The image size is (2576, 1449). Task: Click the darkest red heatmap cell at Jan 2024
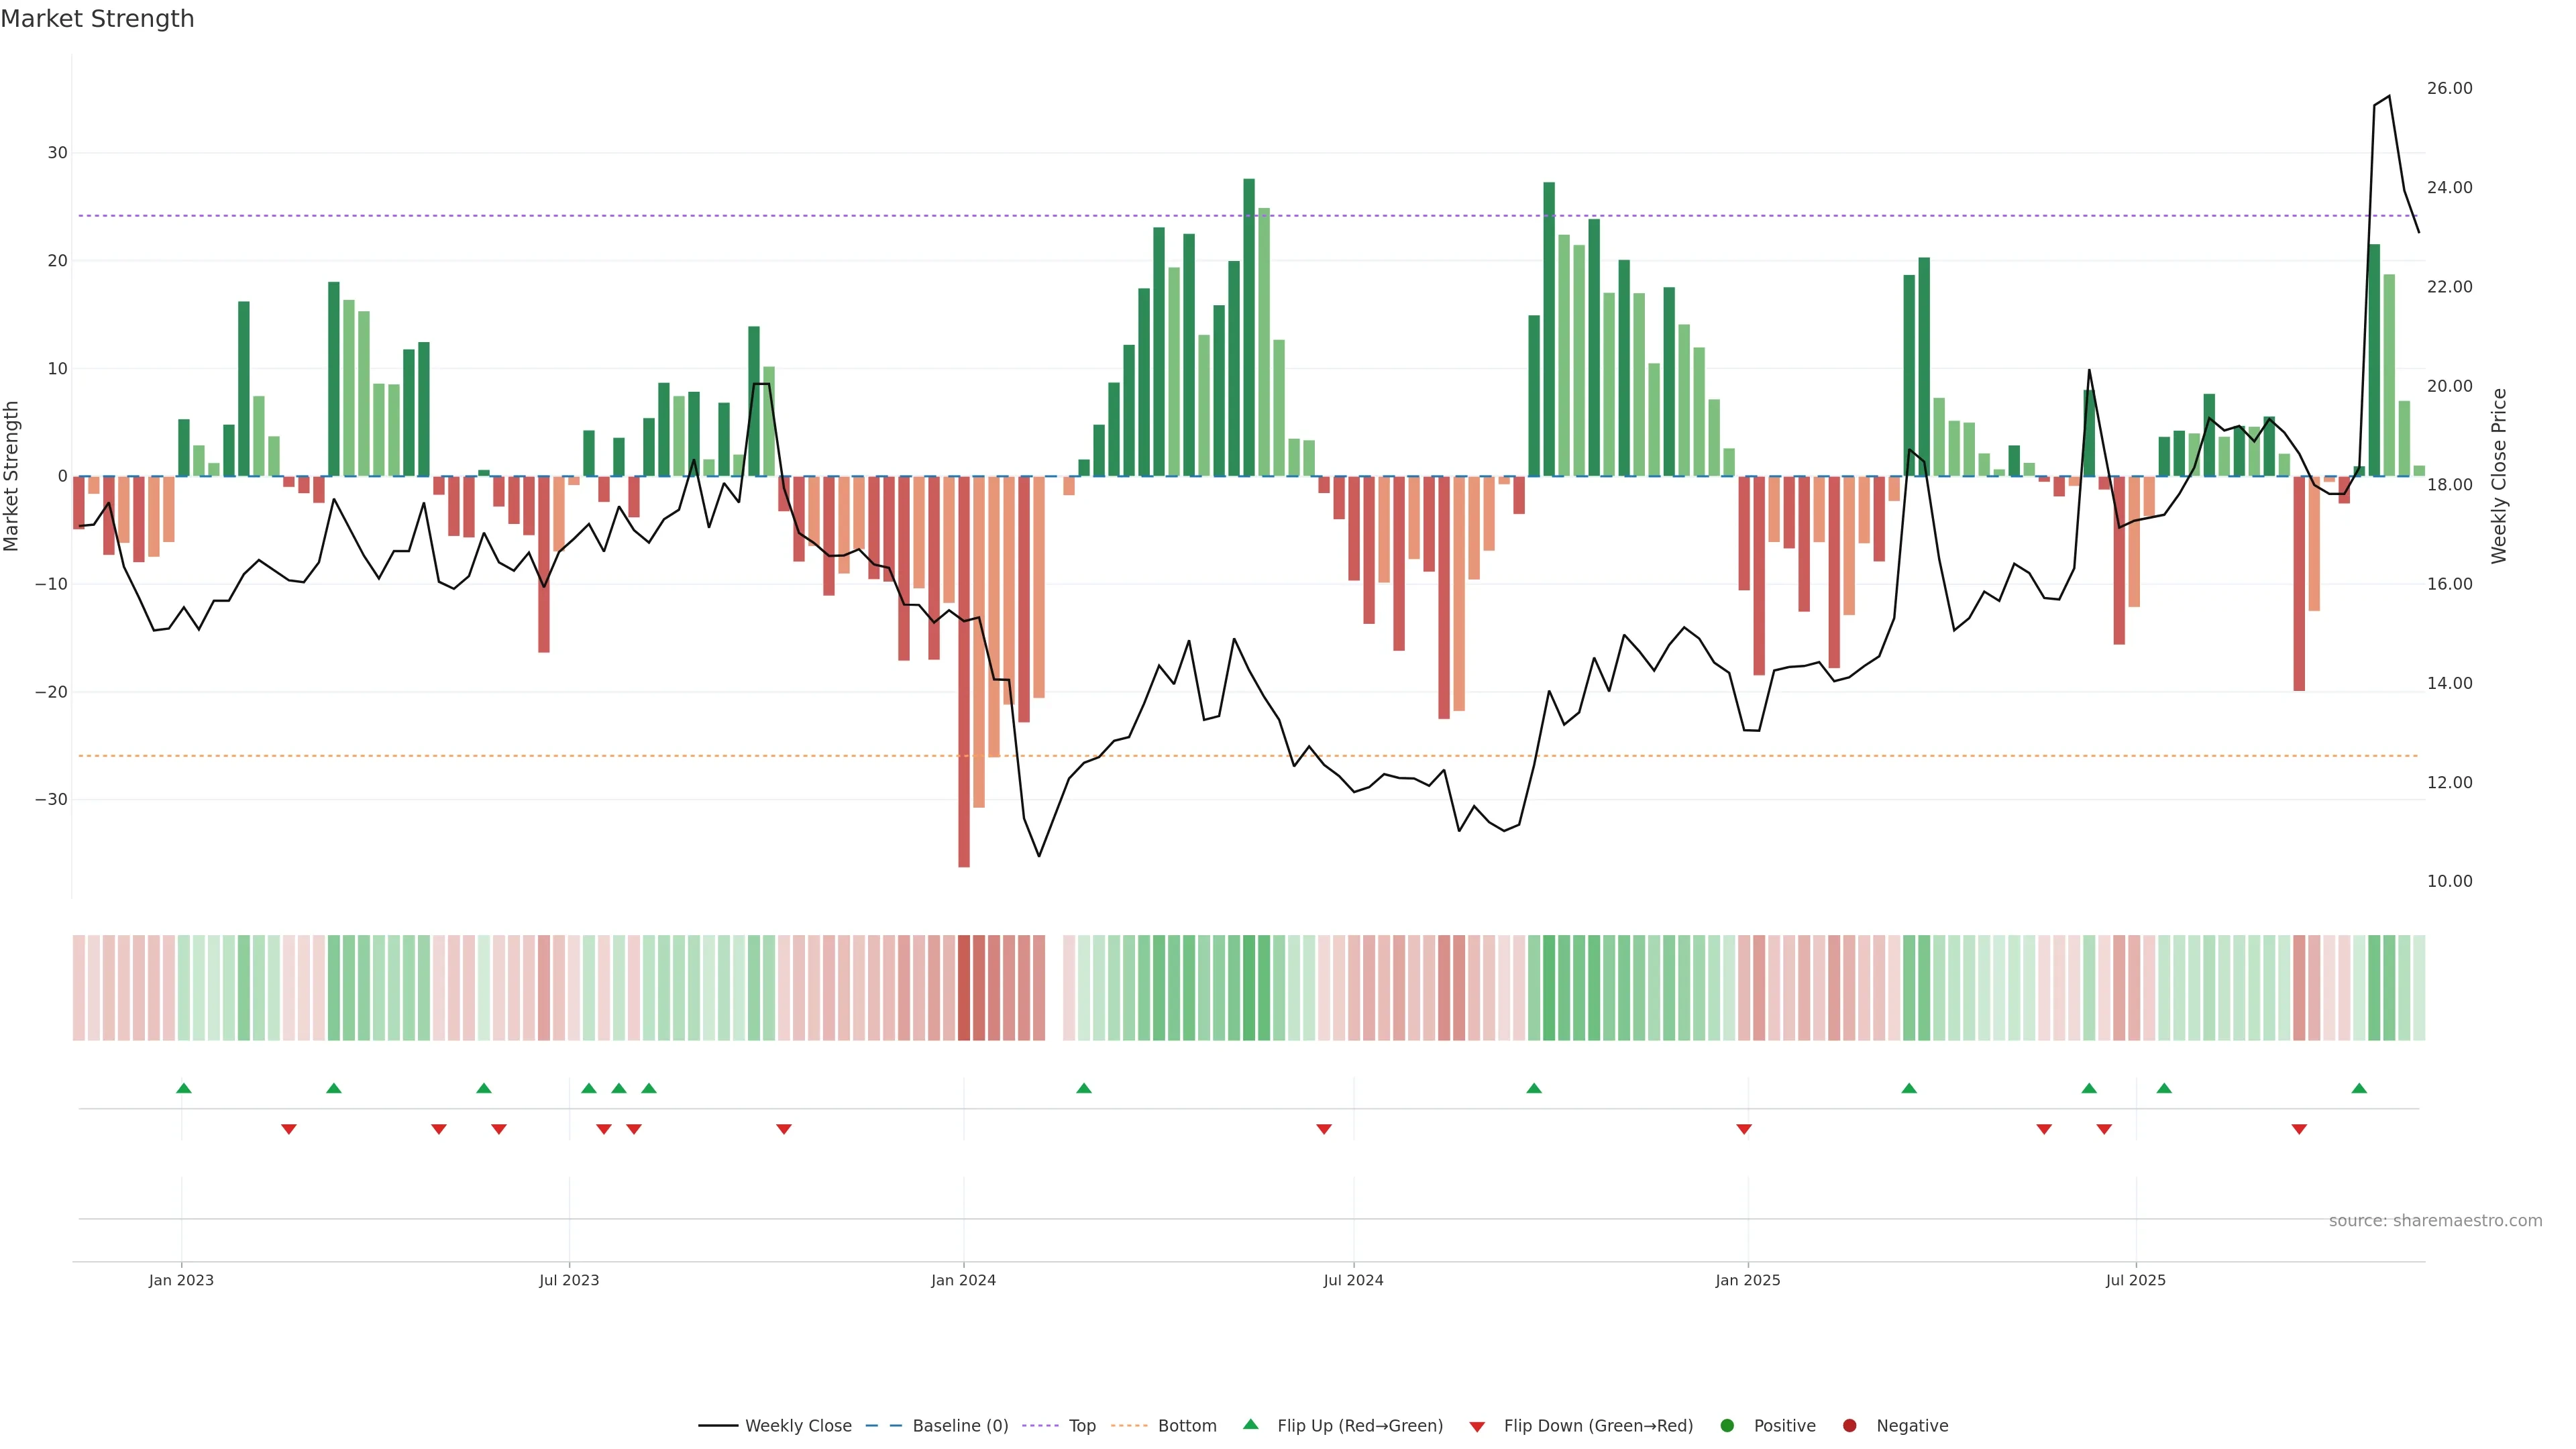[x=964, y=987]
